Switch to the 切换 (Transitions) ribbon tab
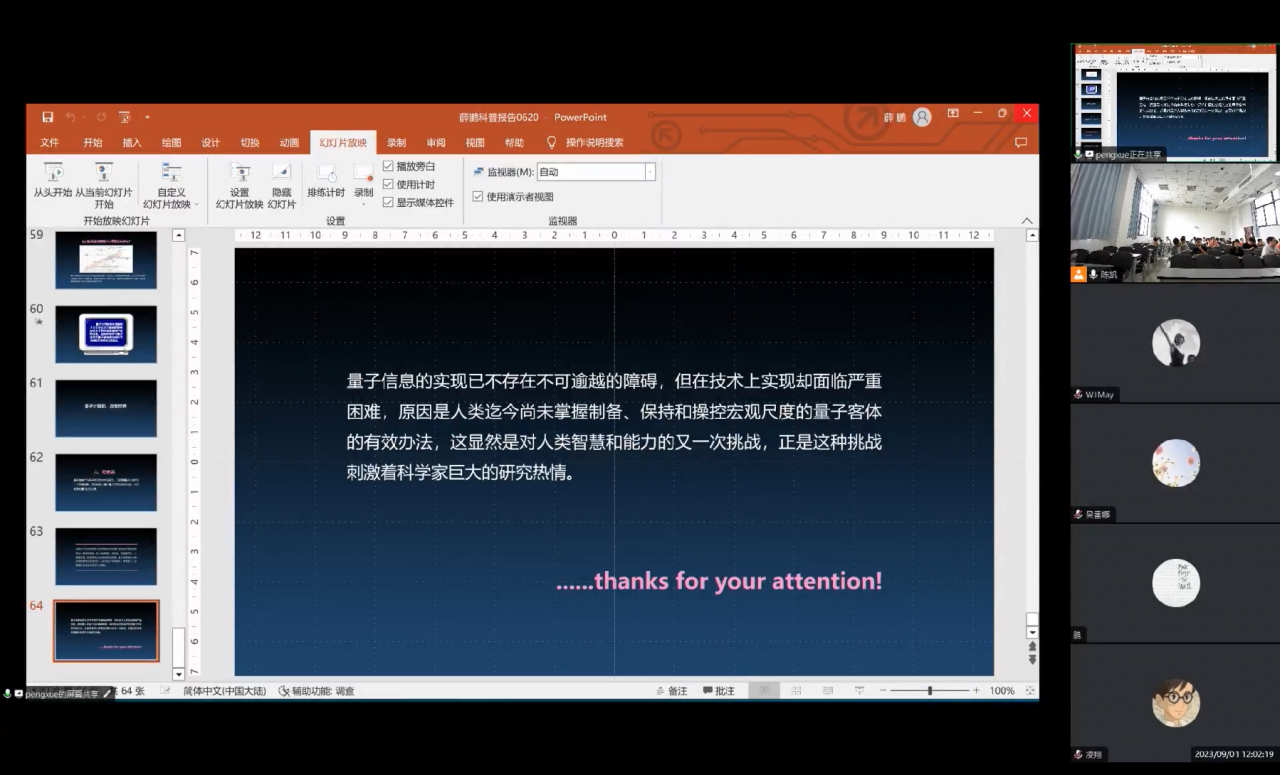 (x=249, y=142)
